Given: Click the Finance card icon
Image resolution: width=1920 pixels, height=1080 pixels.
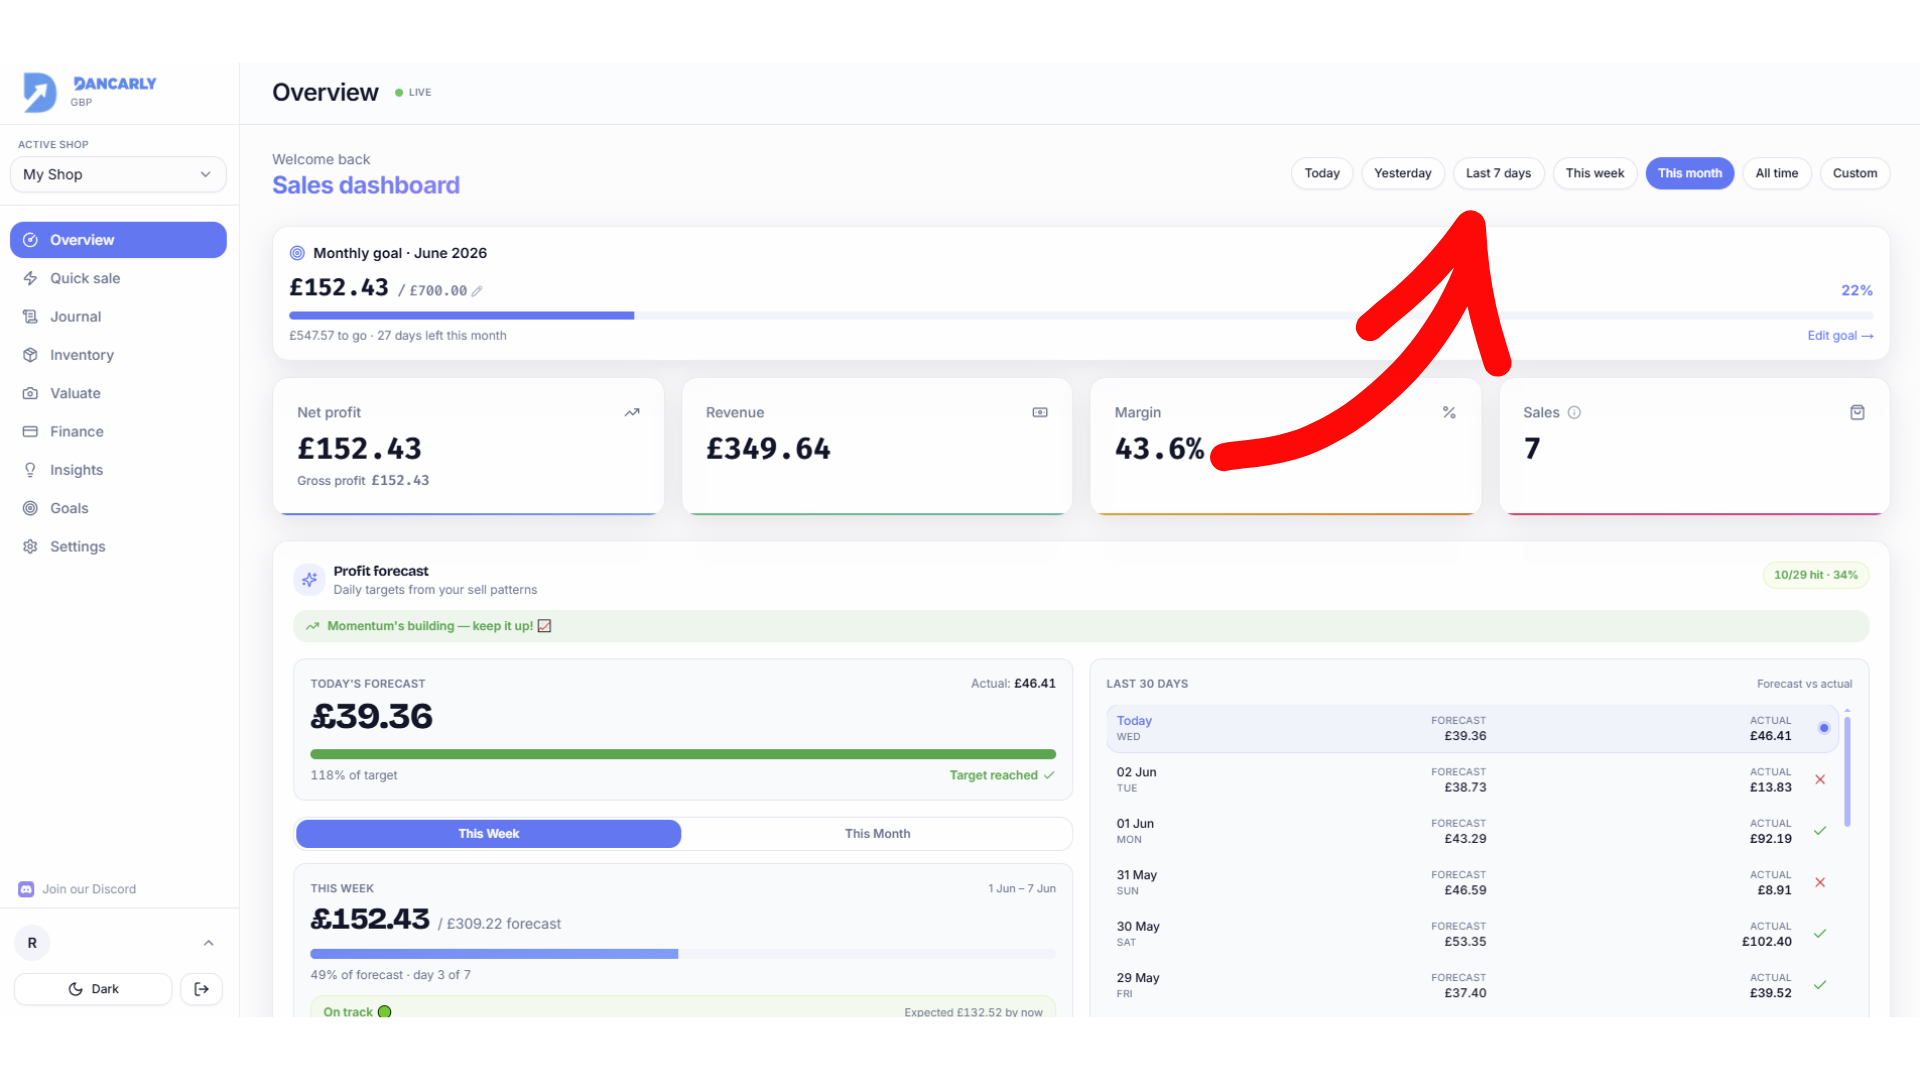Looking at the screenshot, I should [30, 432].
